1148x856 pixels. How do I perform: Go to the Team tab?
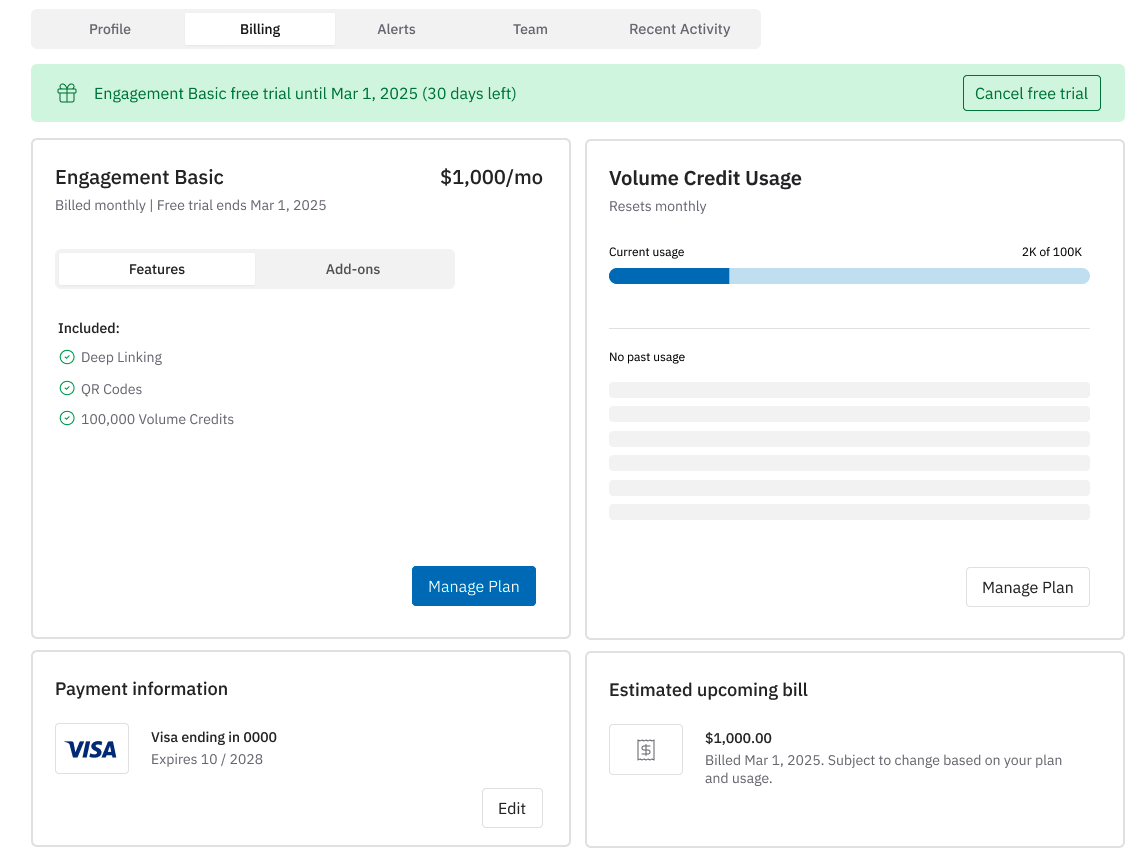point(530,29)
